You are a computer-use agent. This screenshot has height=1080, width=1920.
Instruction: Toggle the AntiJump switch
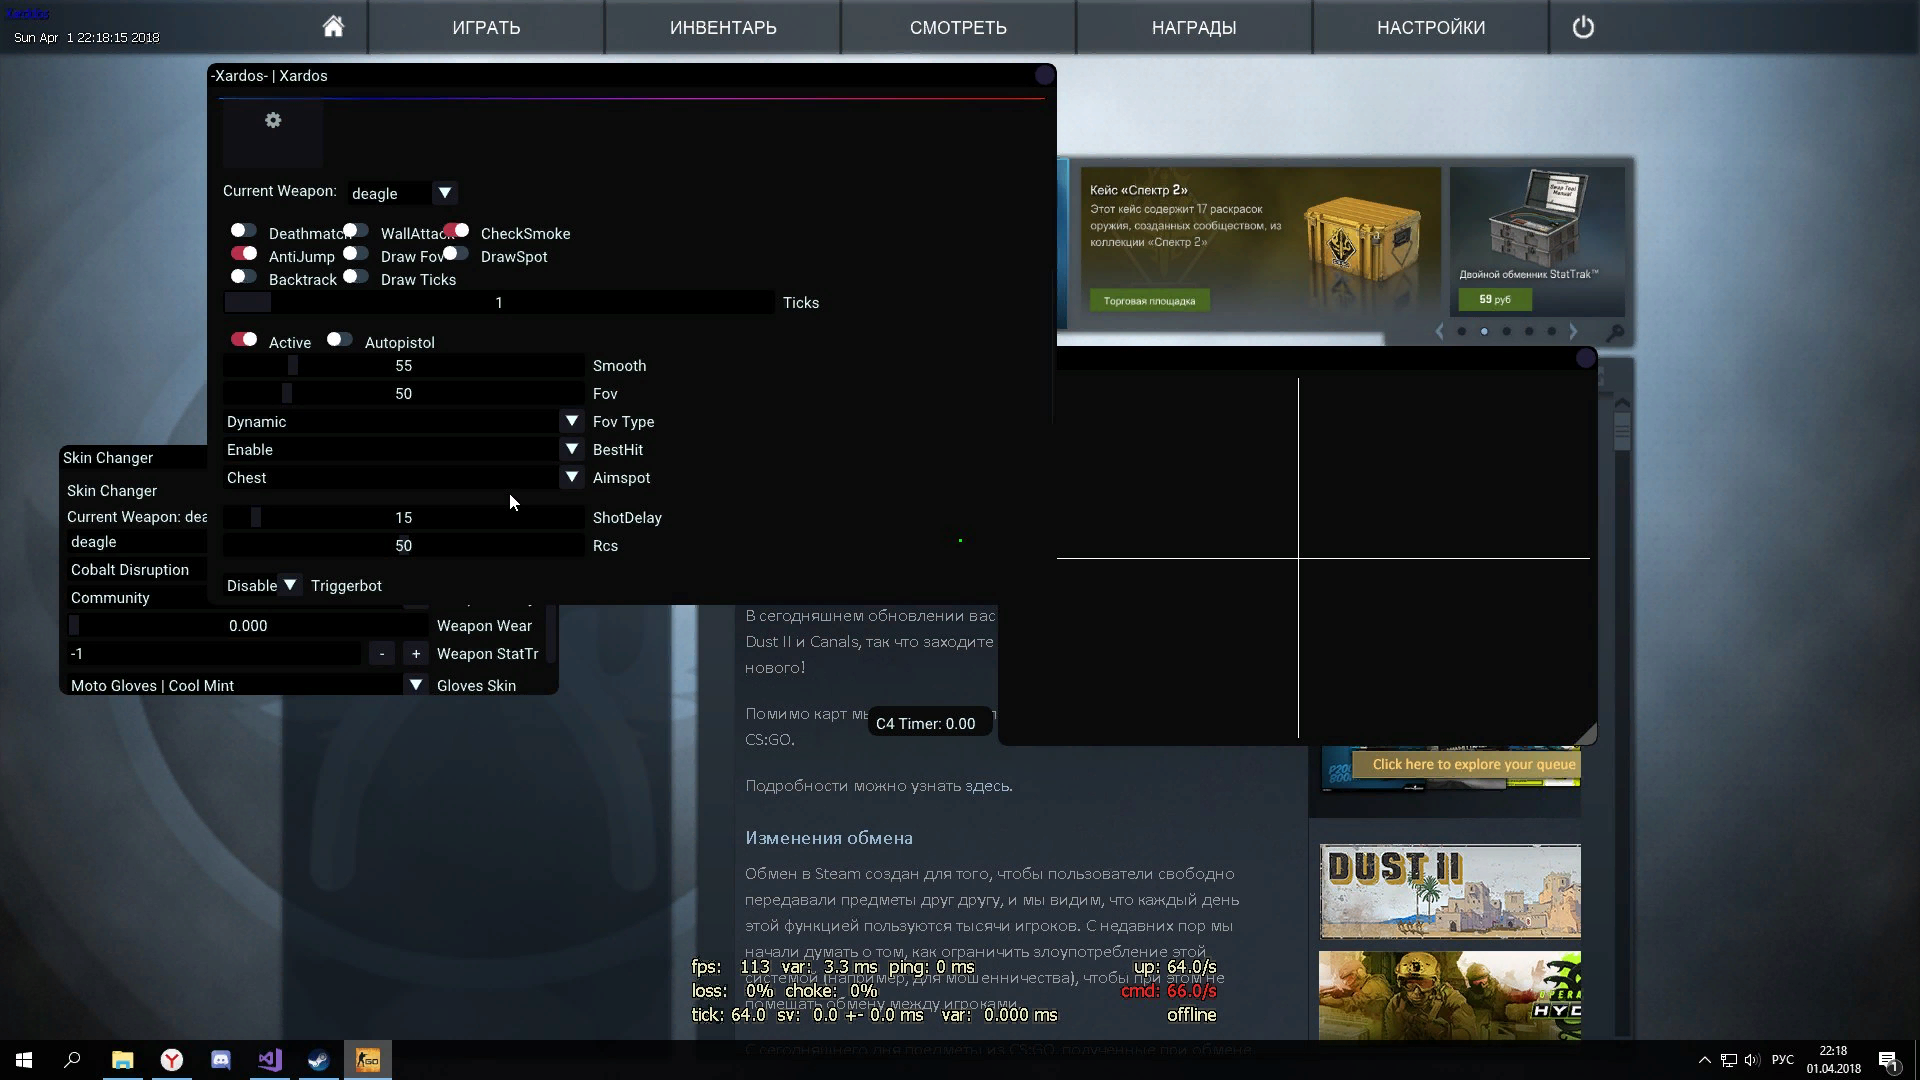click(244, 254)
